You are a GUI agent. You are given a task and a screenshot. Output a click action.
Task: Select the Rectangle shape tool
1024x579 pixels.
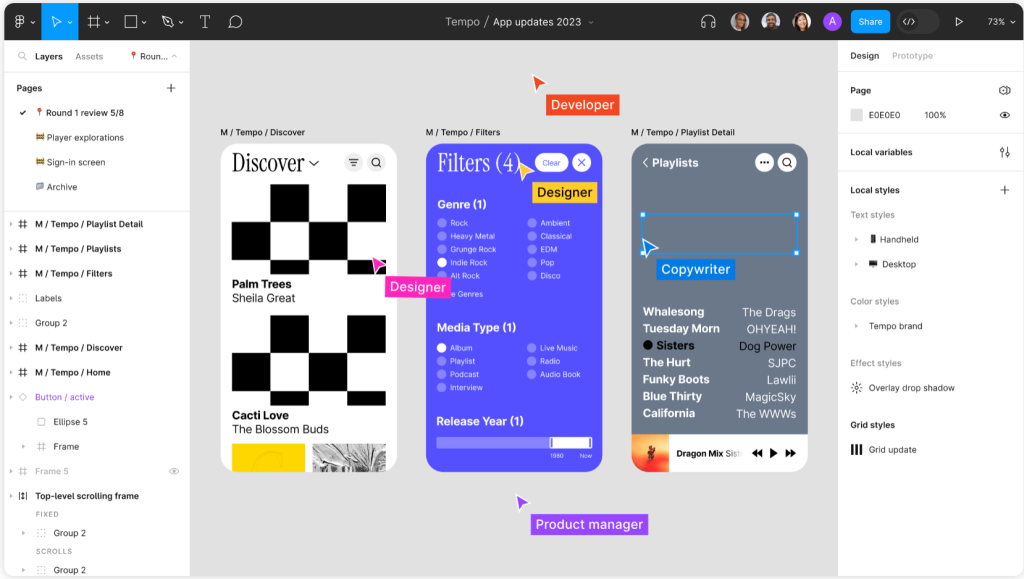pyautogui.click(x=131, y=22)
